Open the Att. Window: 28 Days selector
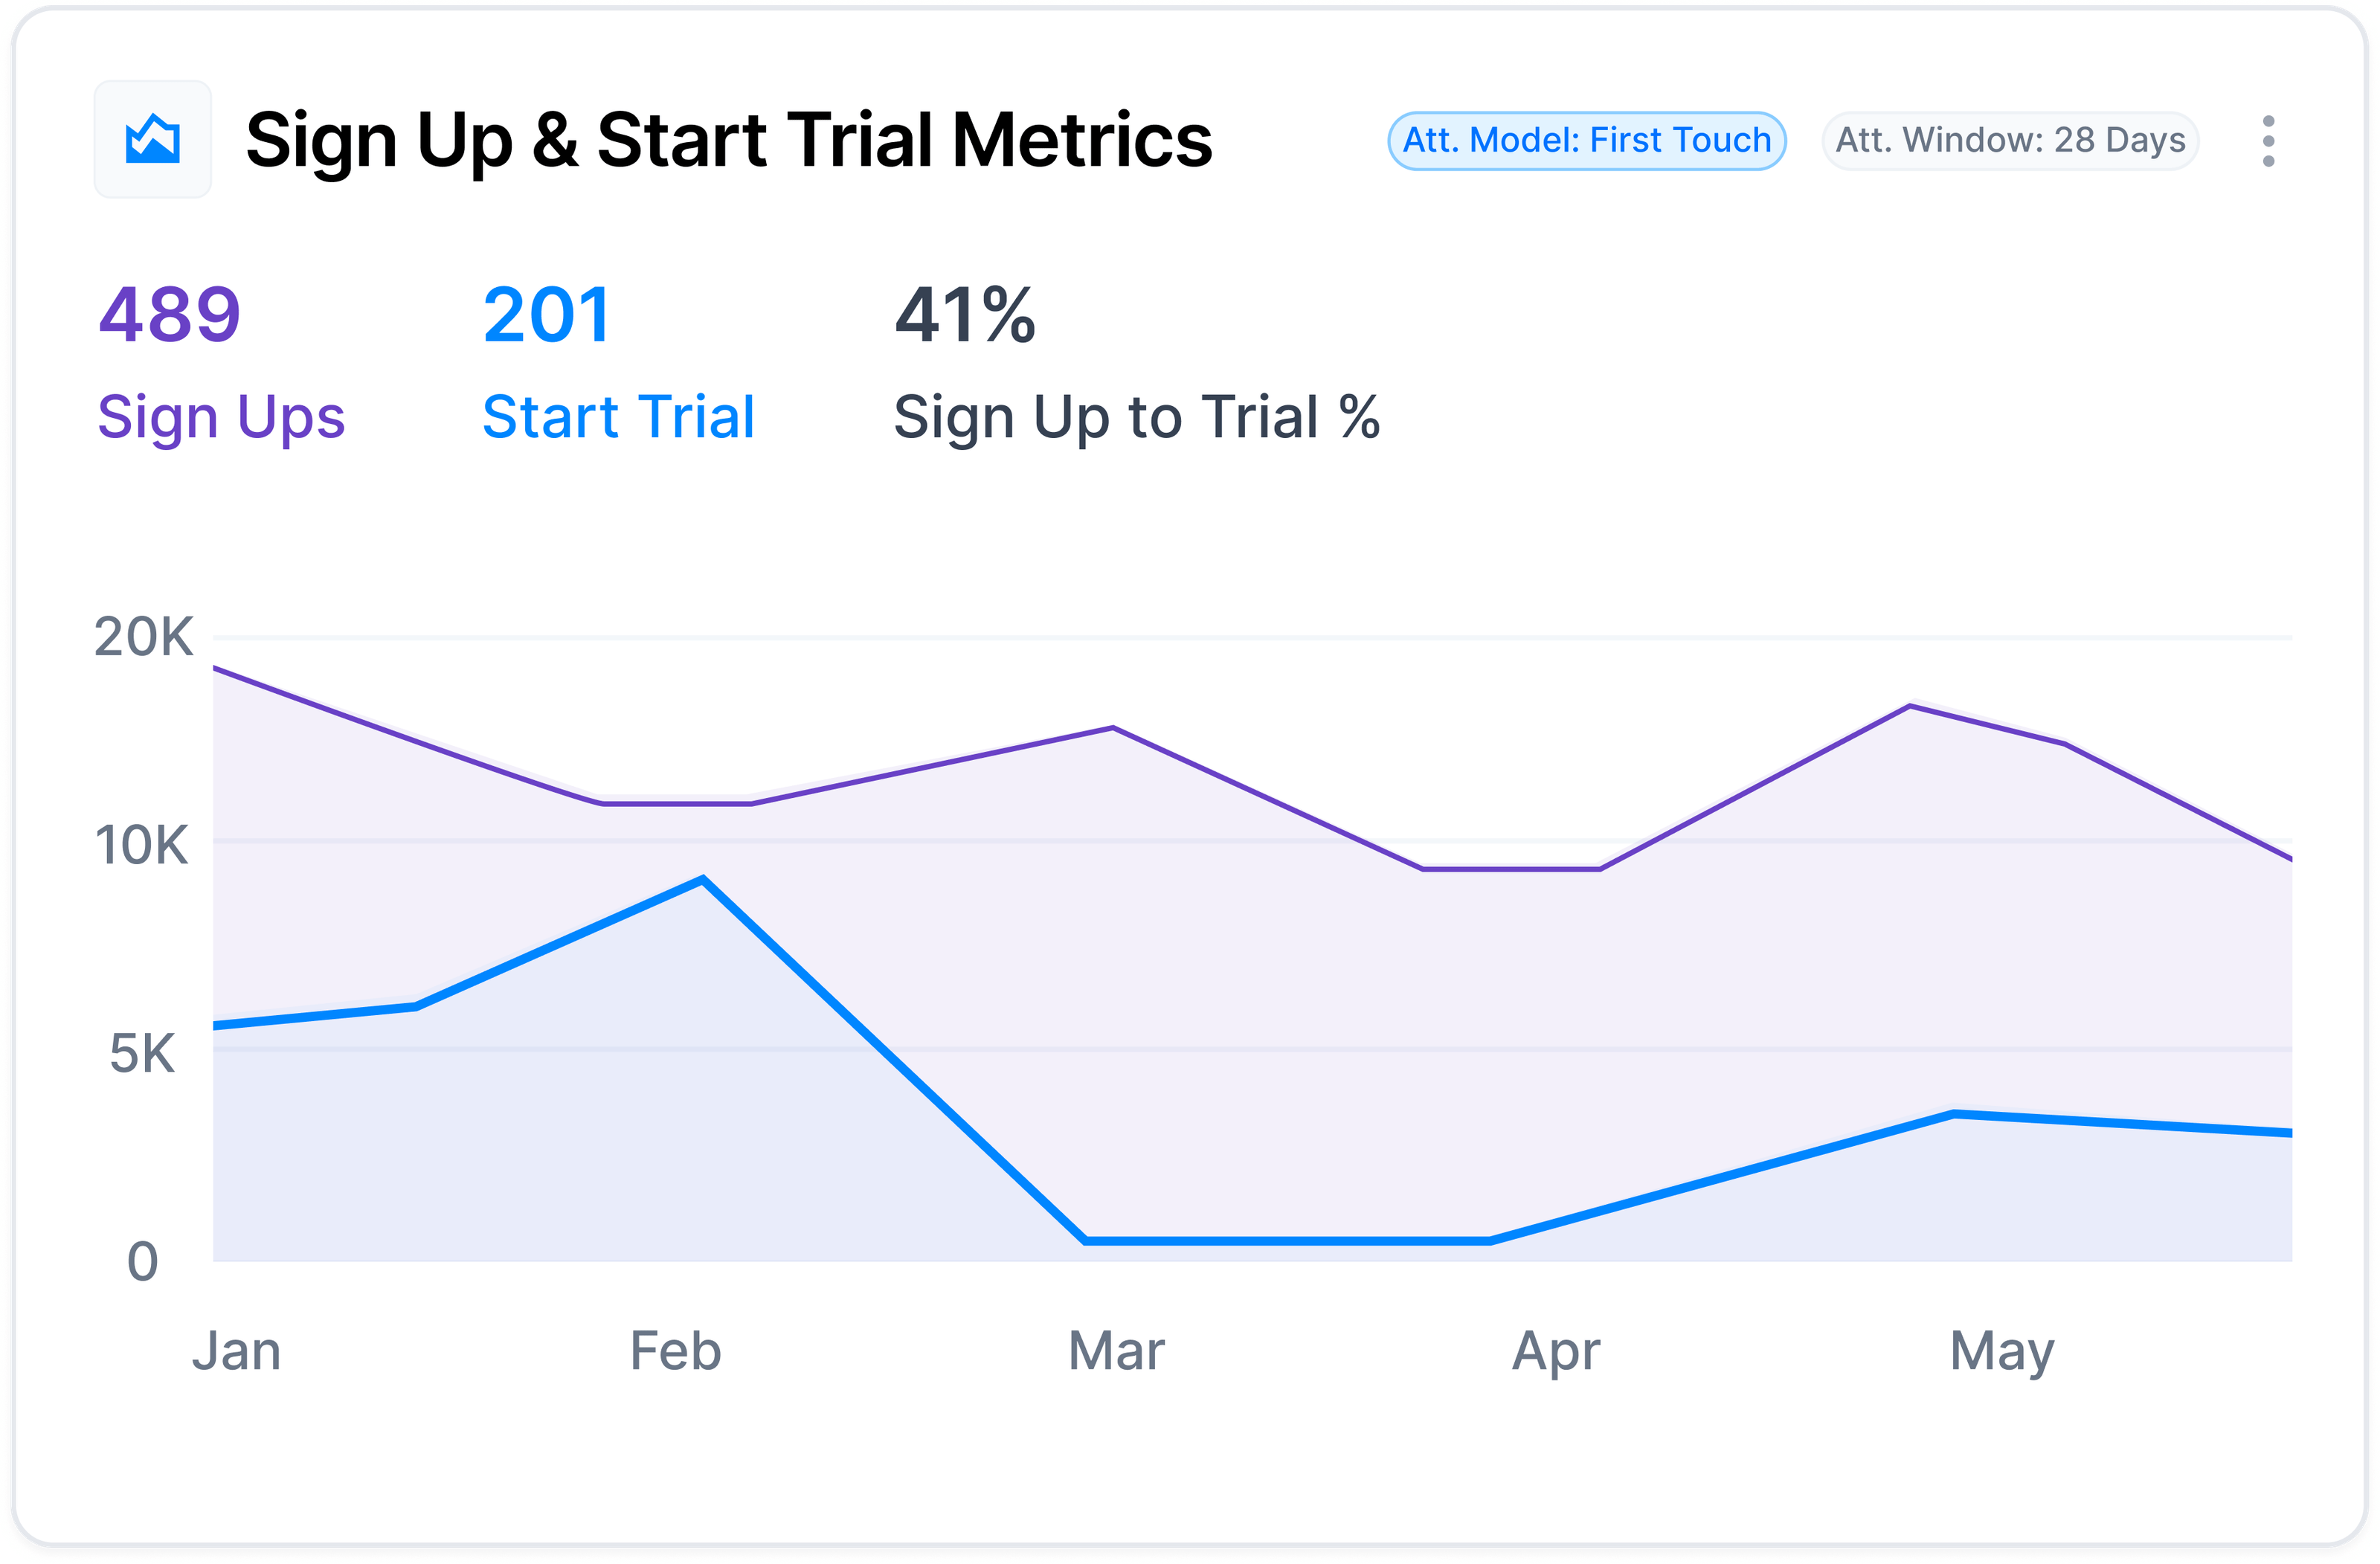 pos(2008,140)
